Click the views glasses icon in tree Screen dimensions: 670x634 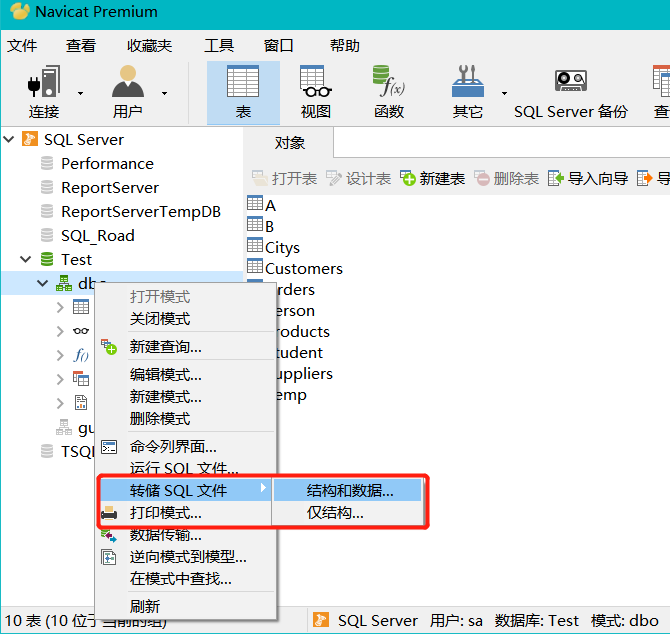pos(81,331)
